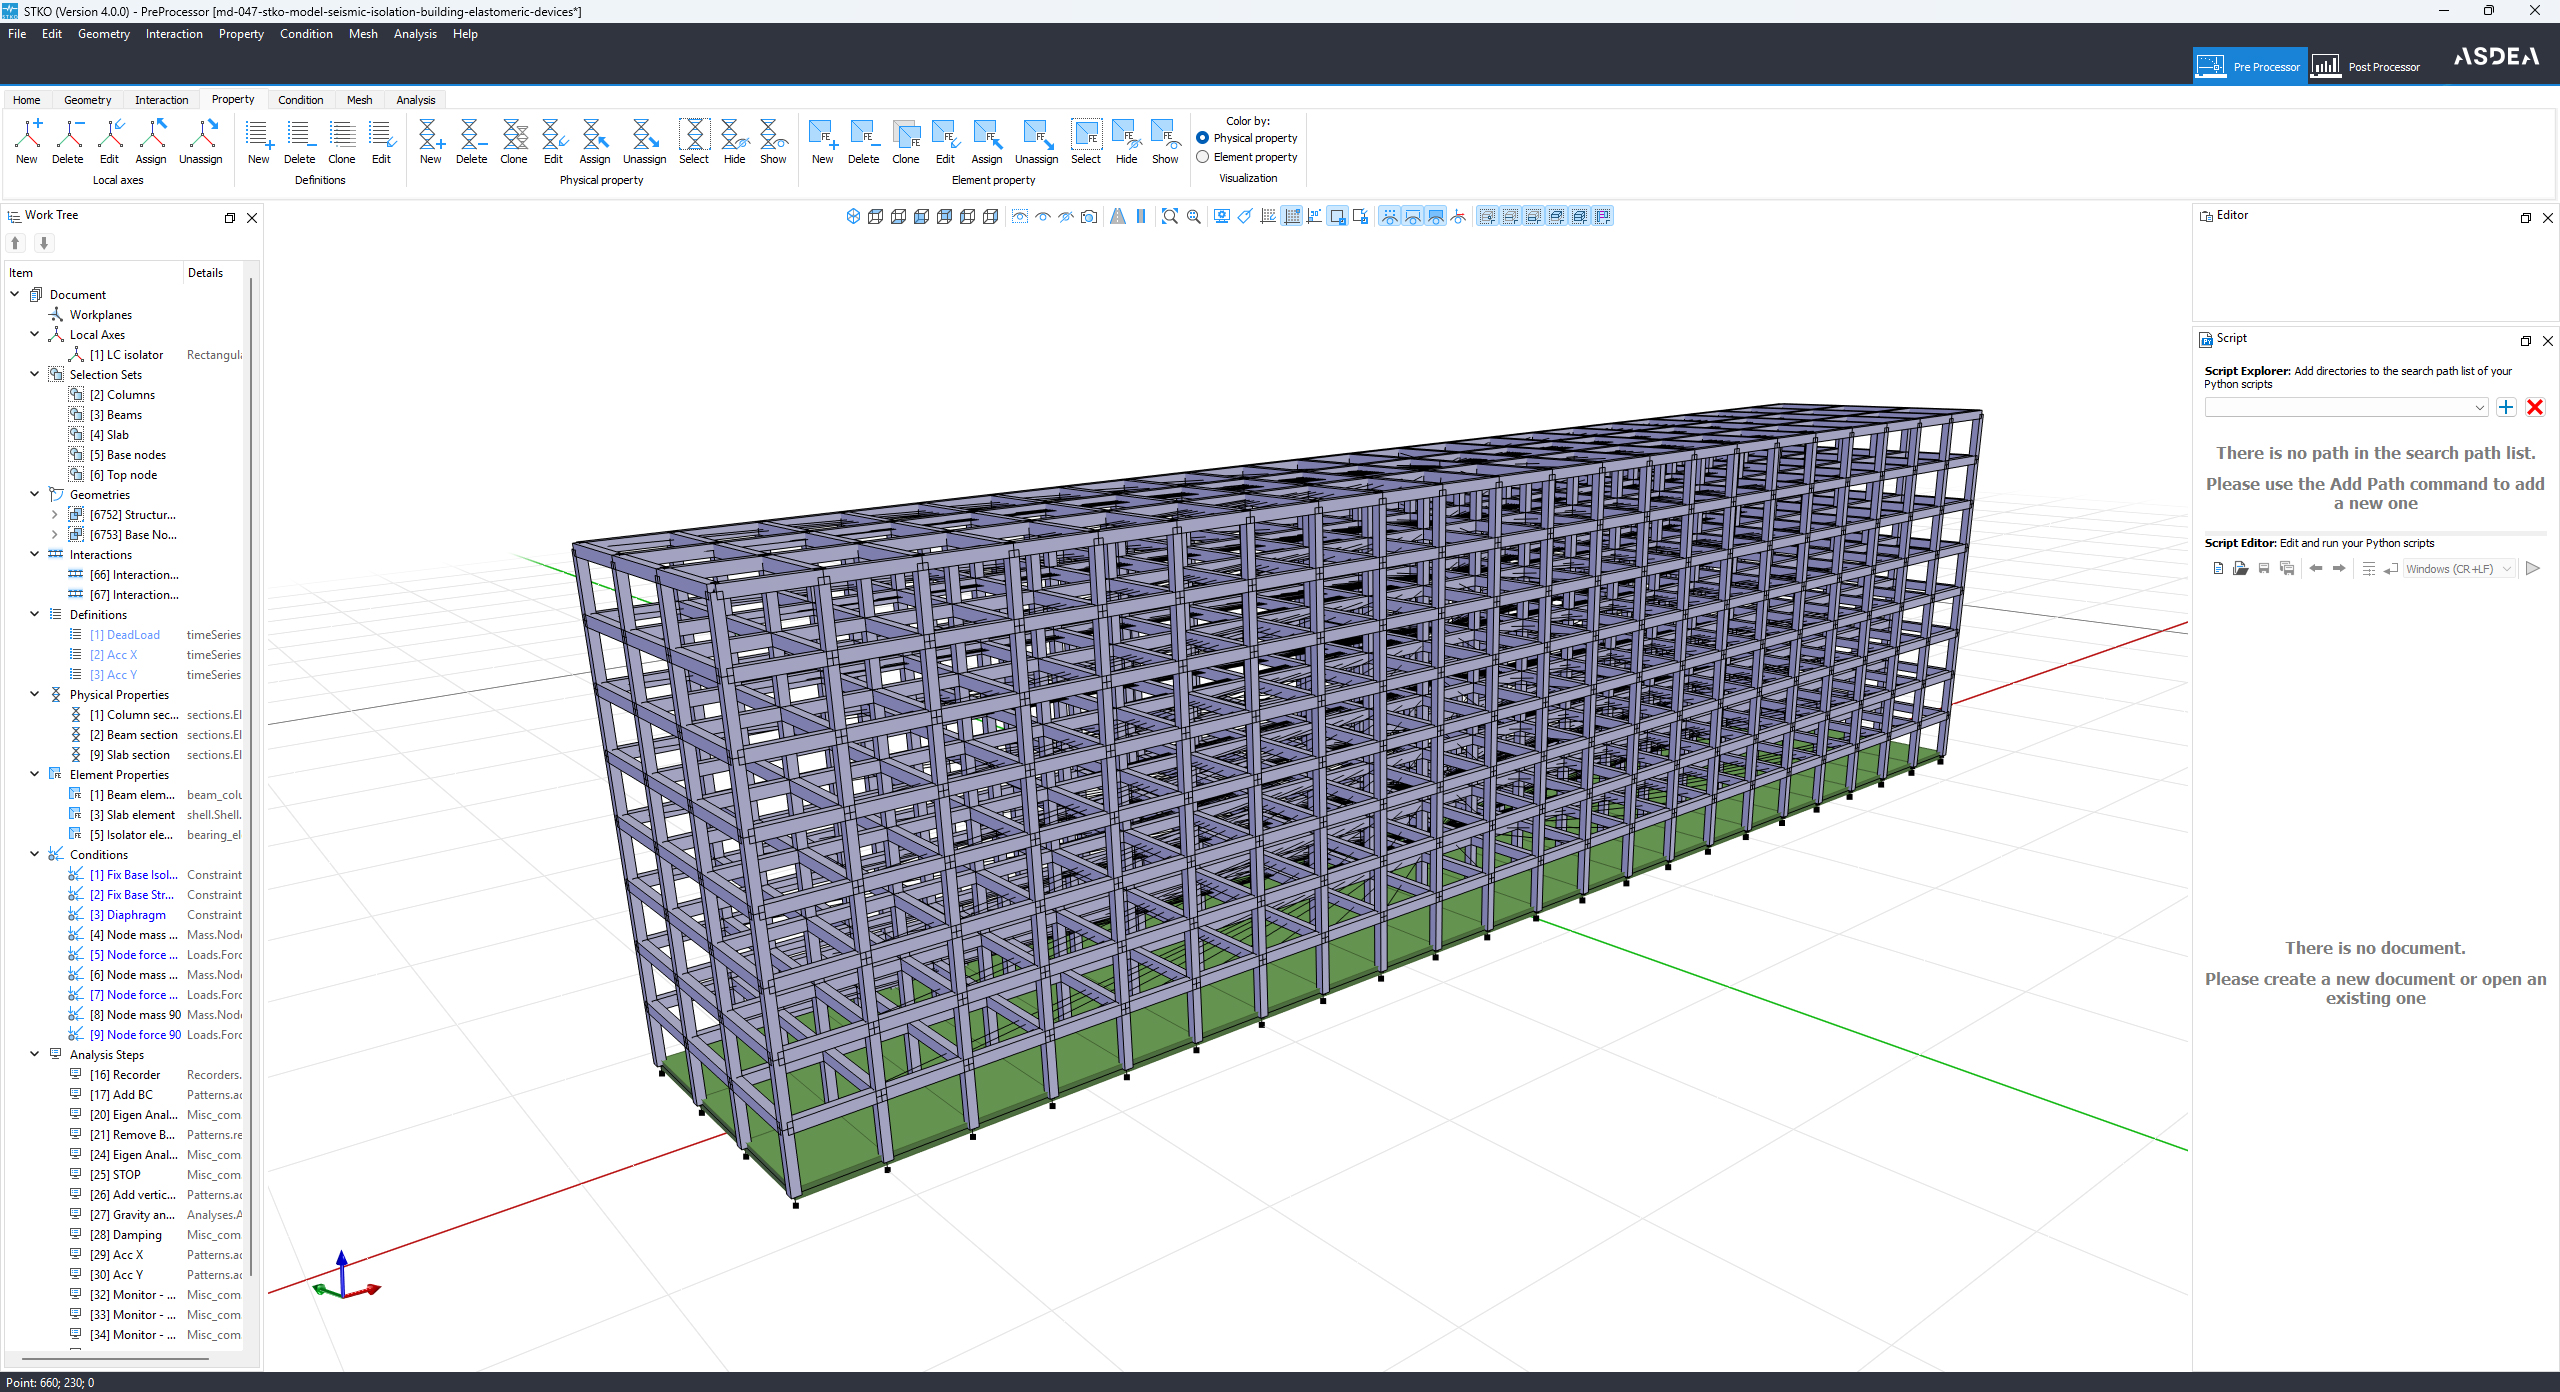
Task: Click Work Tree horizontal scrollbar
Action: [115, 1359]
